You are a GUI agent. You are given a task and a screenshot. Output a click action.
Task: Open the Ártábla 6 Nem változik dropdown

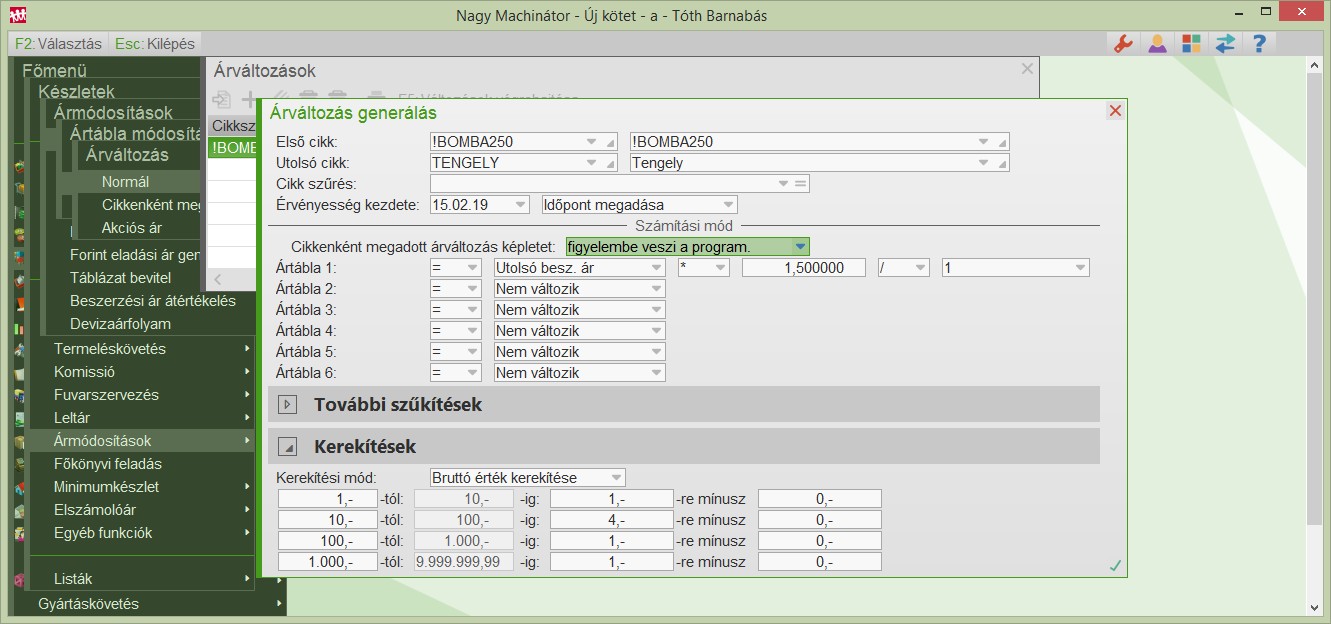(x=656, y=373)
